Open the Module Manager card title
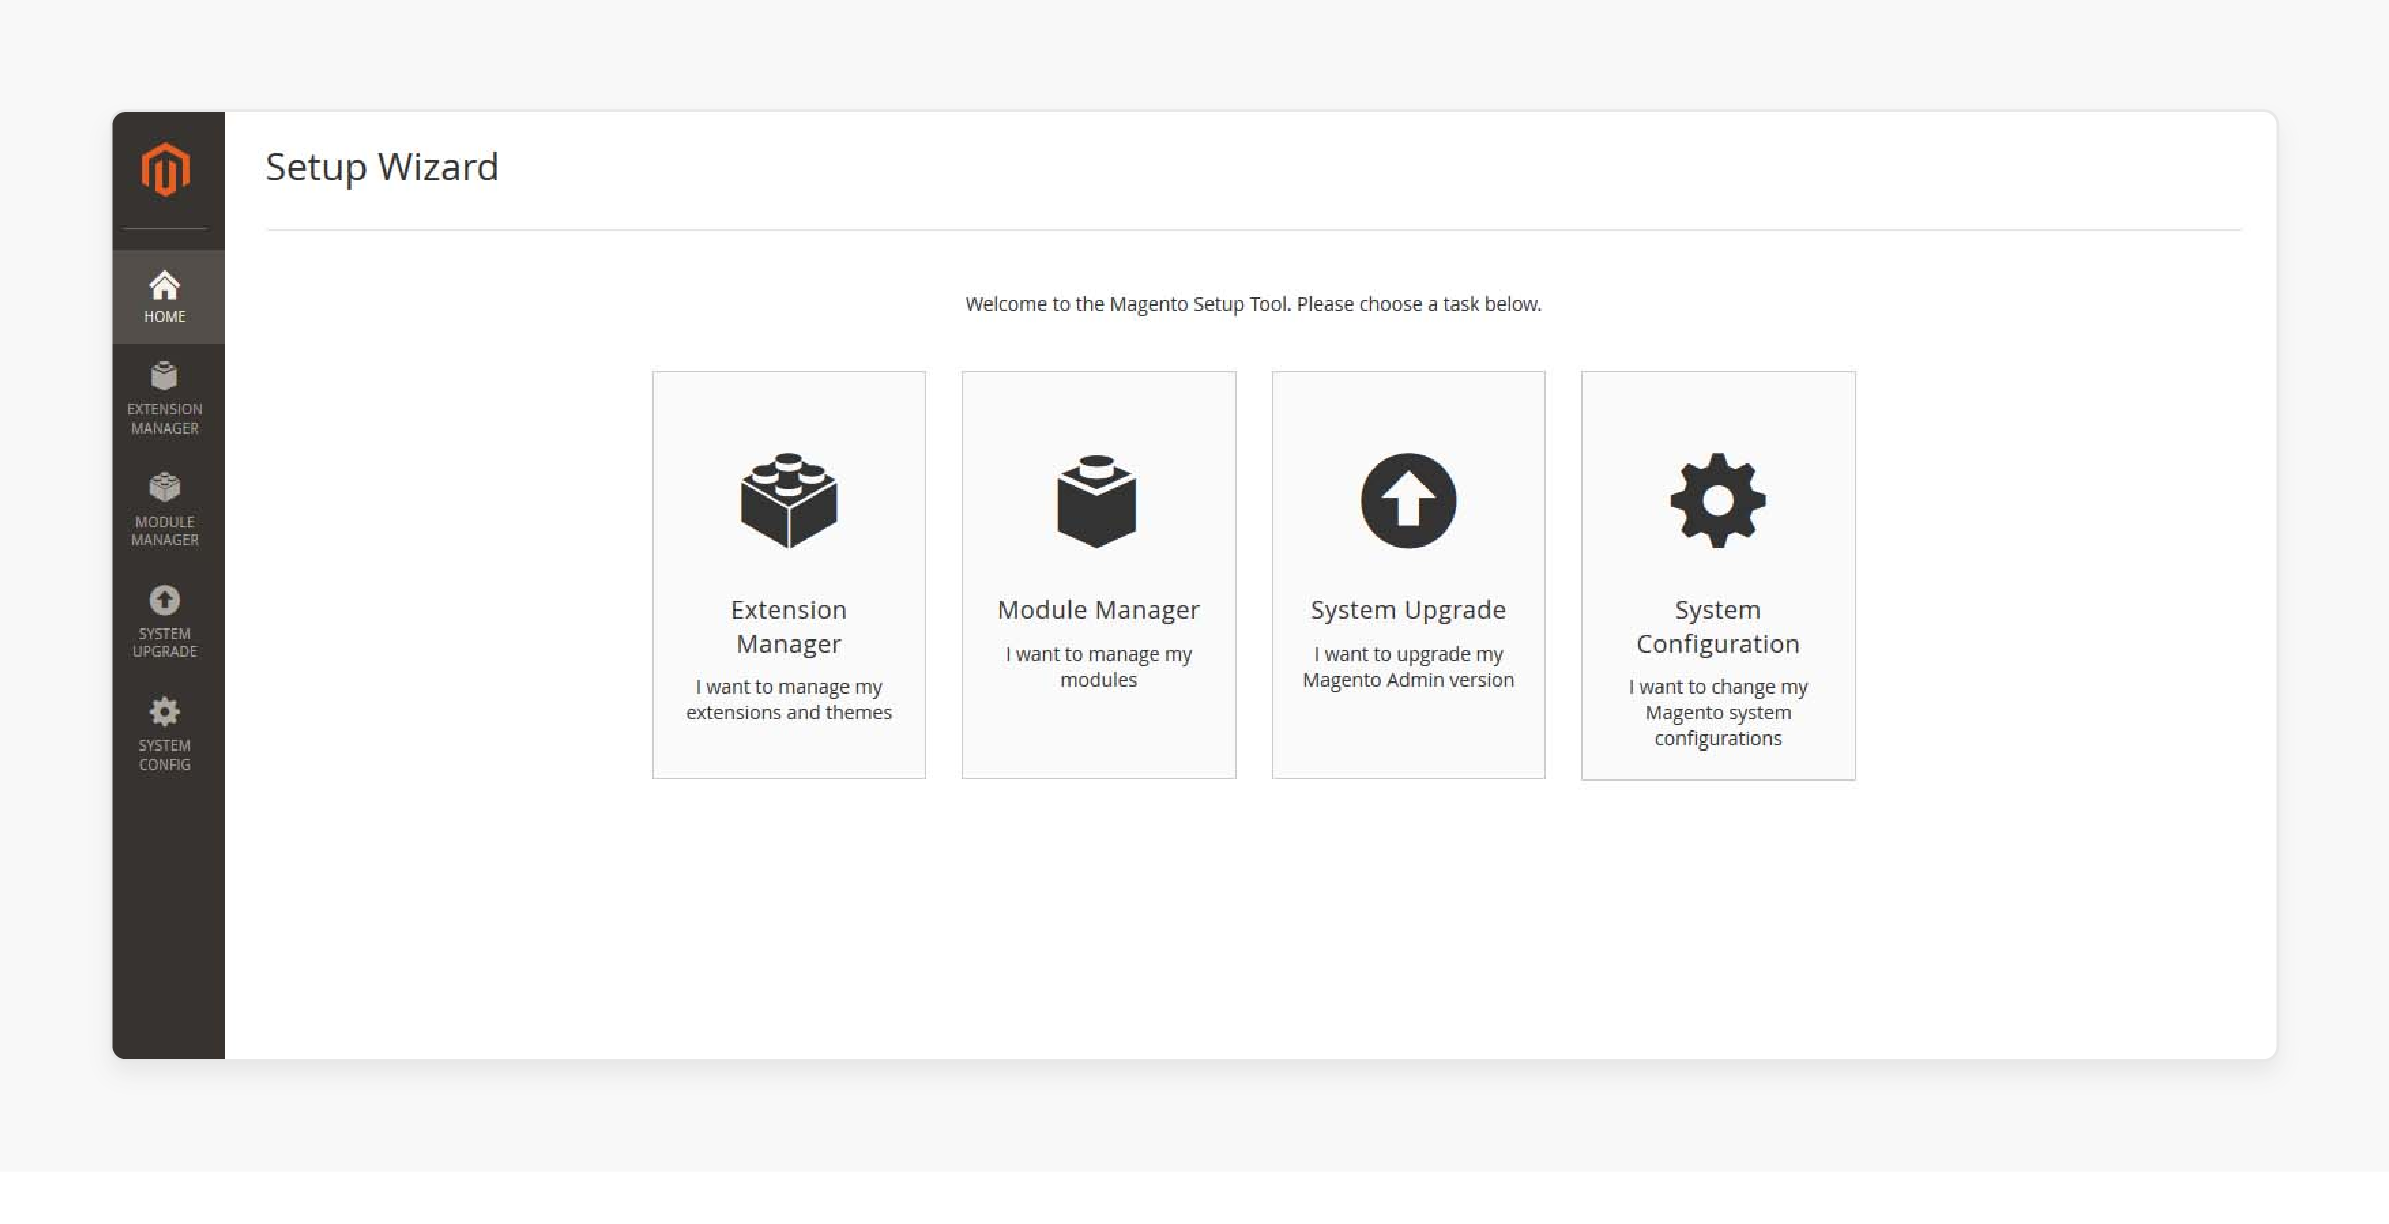Screen dimensions: 2389x1224 (1098, 610)
